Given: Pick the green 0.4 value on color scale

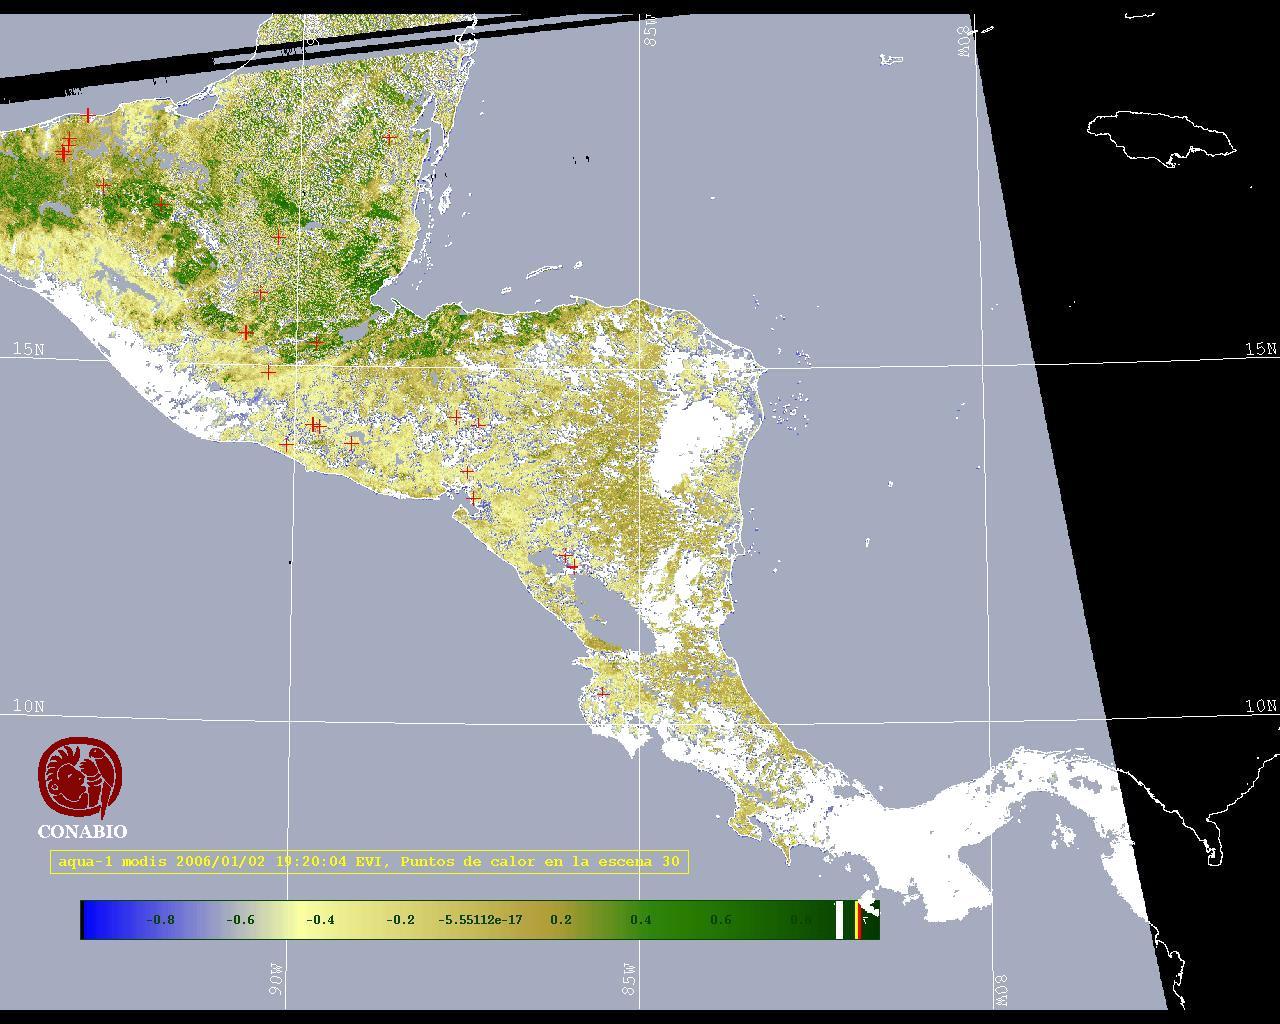Looking at the screenshot, I should [x=641, y=920].
